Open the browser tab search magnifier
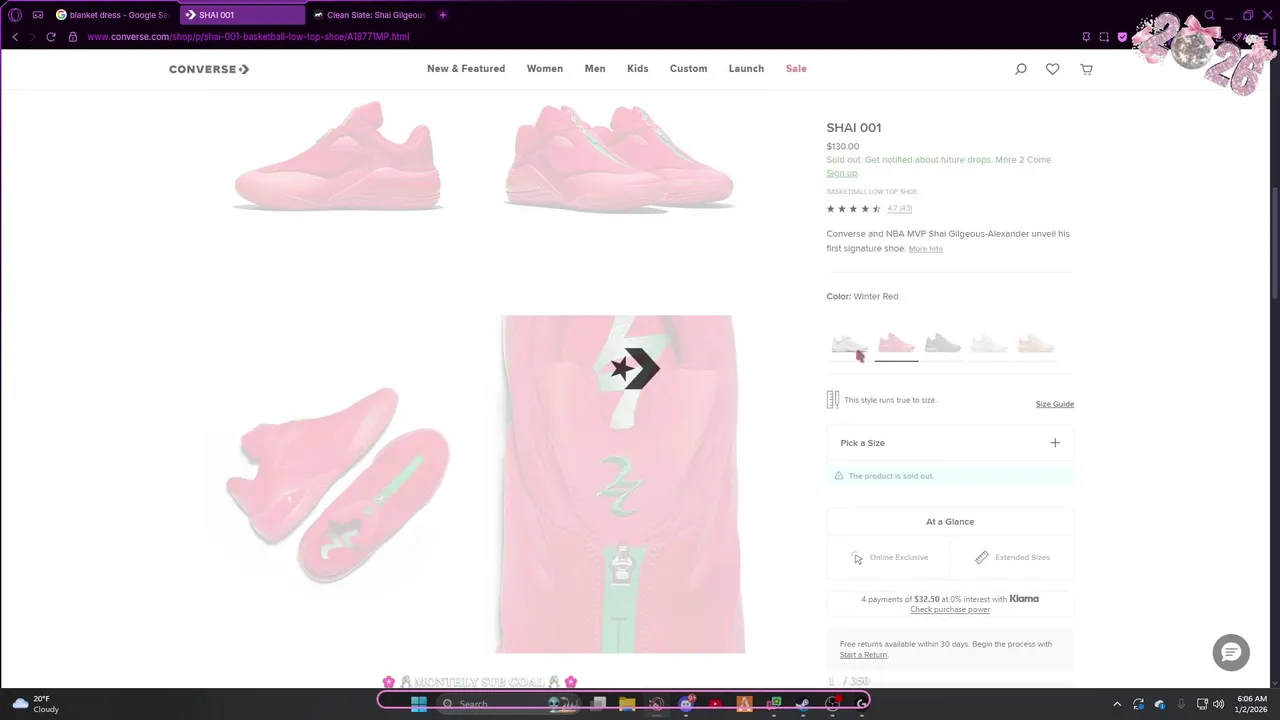The width and height of the screenshot is (1280, 720). pyautogui.click(x=1209, y=15)
